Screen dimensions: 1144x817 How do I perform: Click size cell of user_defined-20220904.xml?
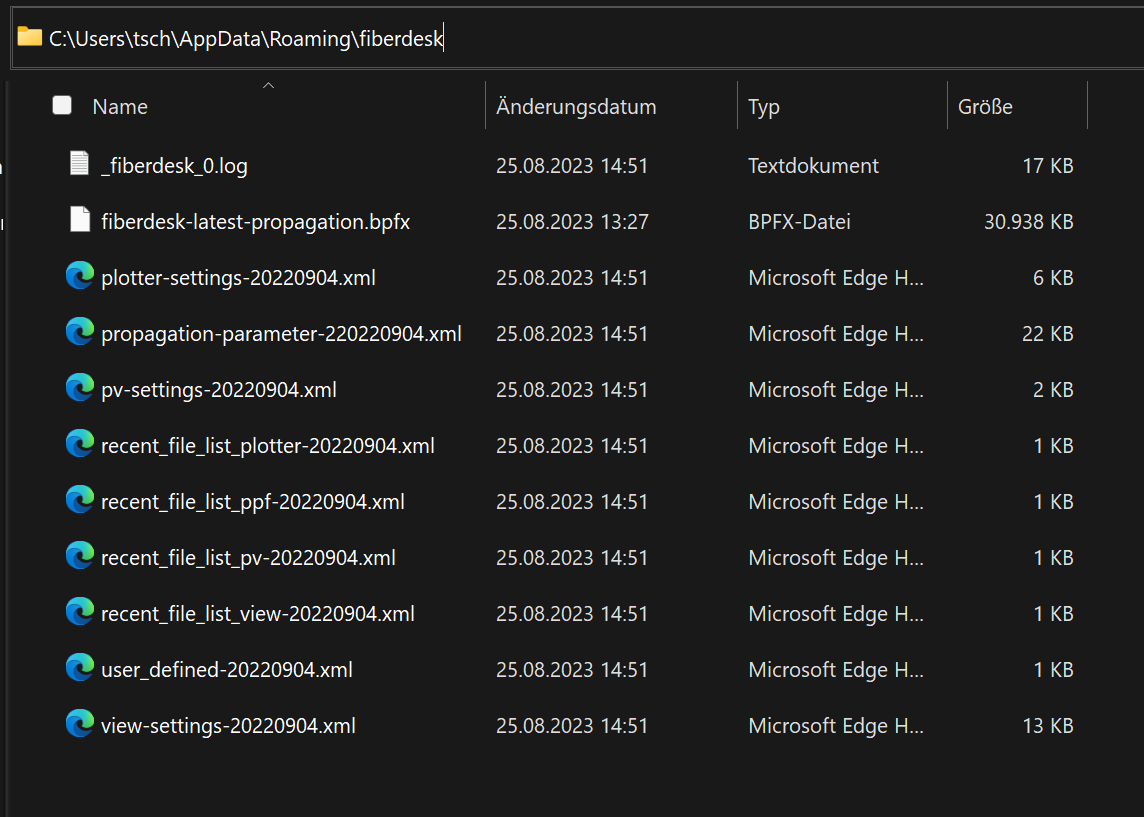[x=1054, y=670]
